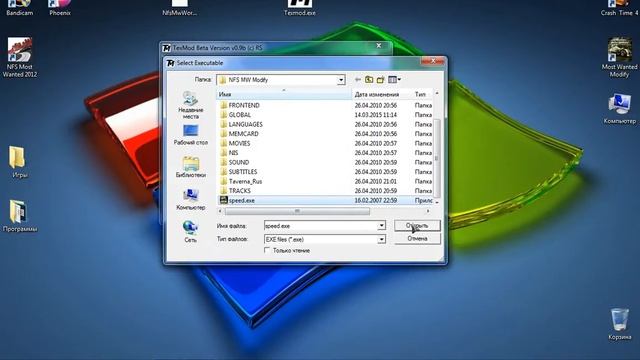Select the TRACKS folder

tap(240, 191)
